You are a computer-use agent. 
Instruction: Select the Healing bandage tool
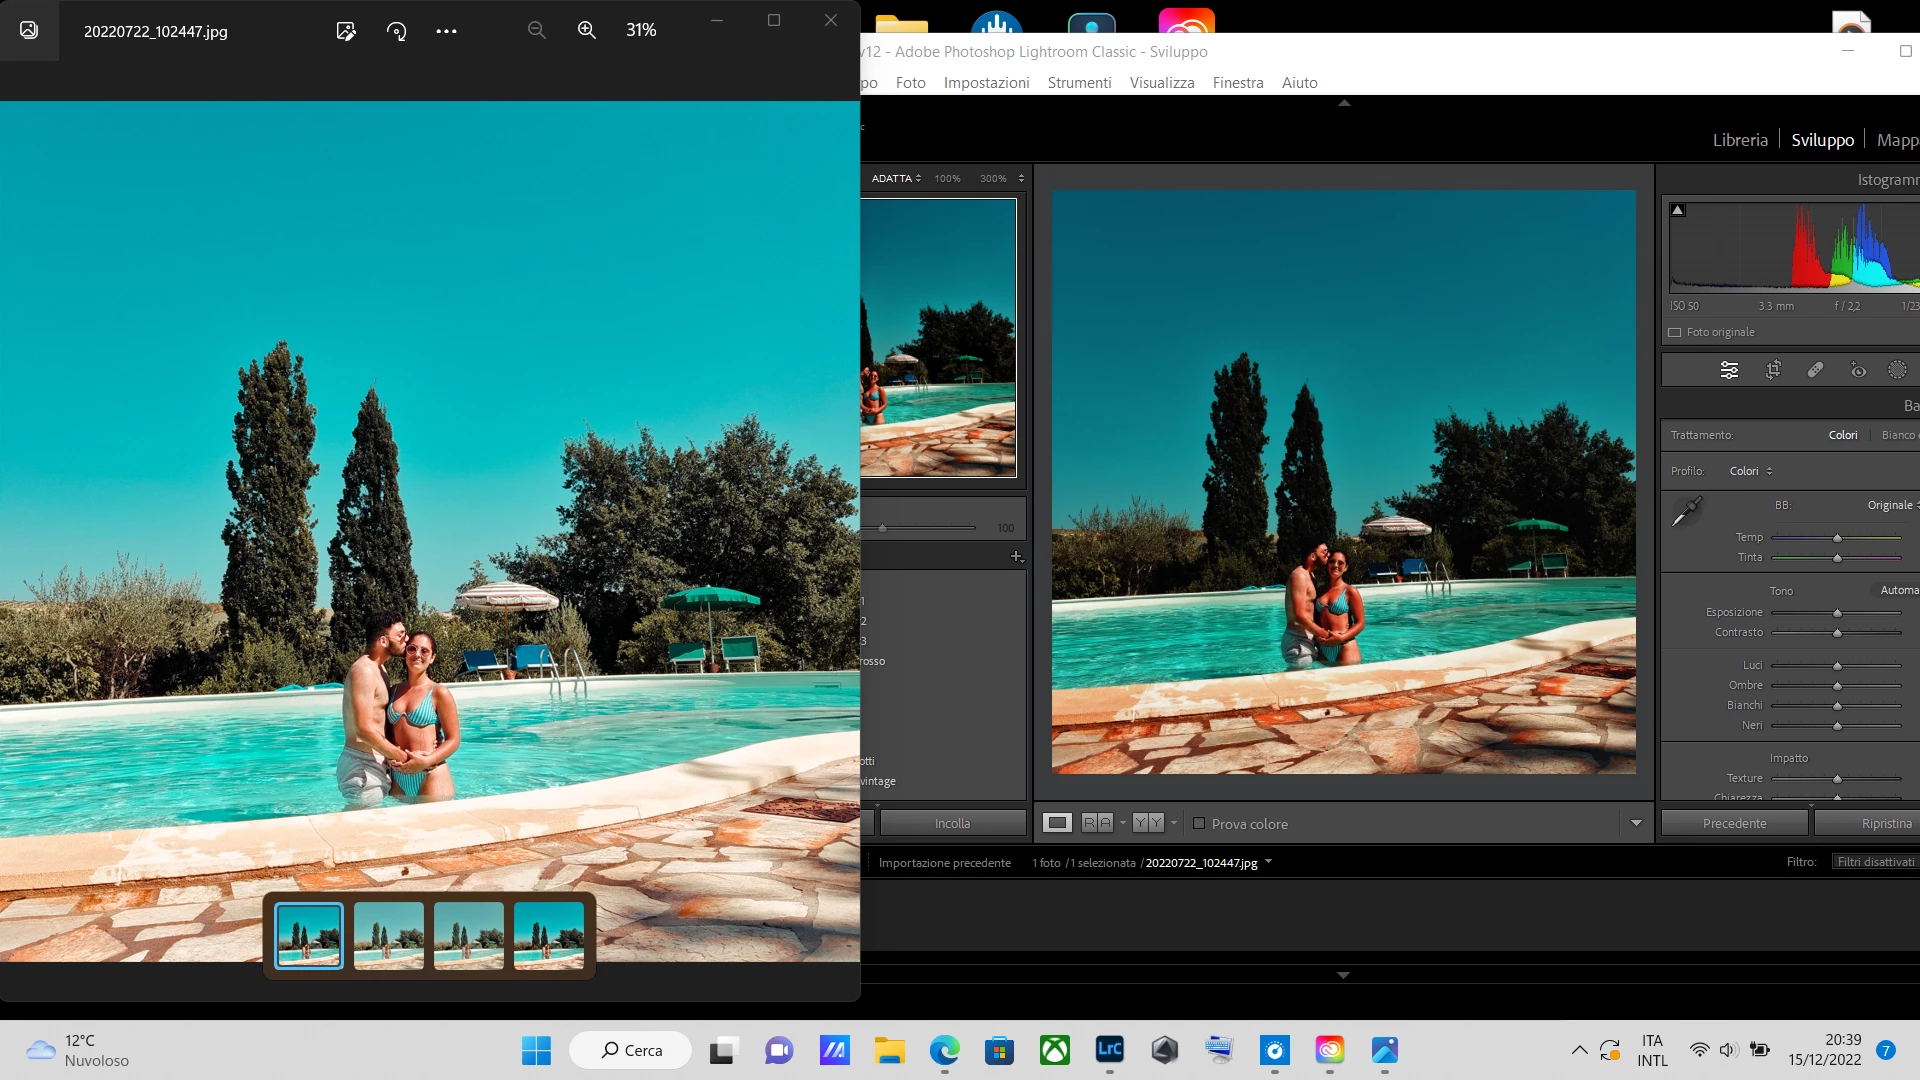1815,370
